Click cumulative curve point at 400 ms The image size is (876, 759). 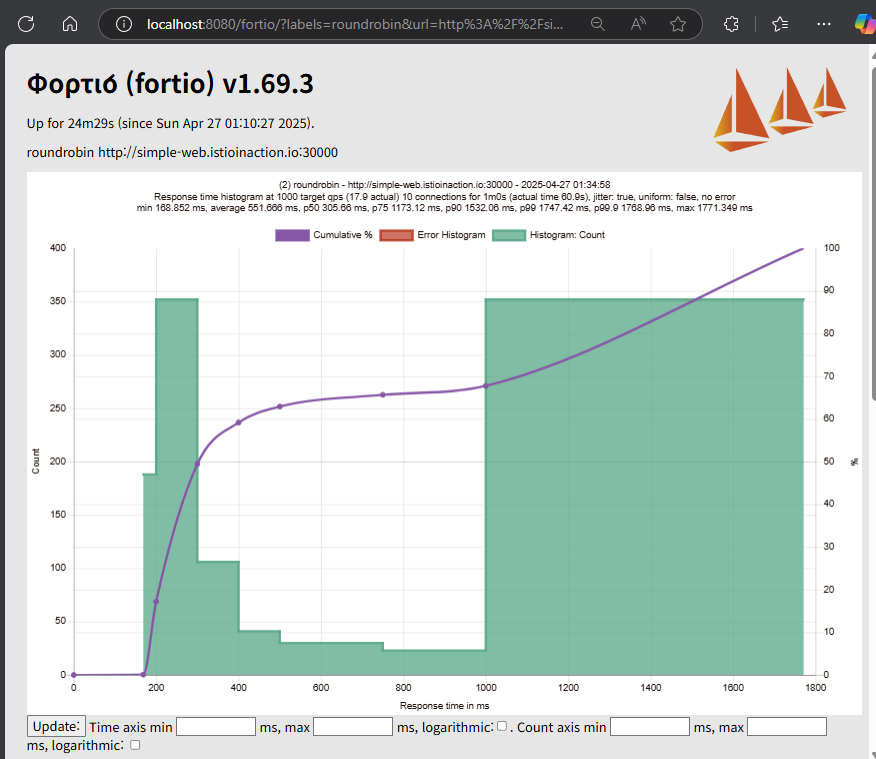coord(239,422)
